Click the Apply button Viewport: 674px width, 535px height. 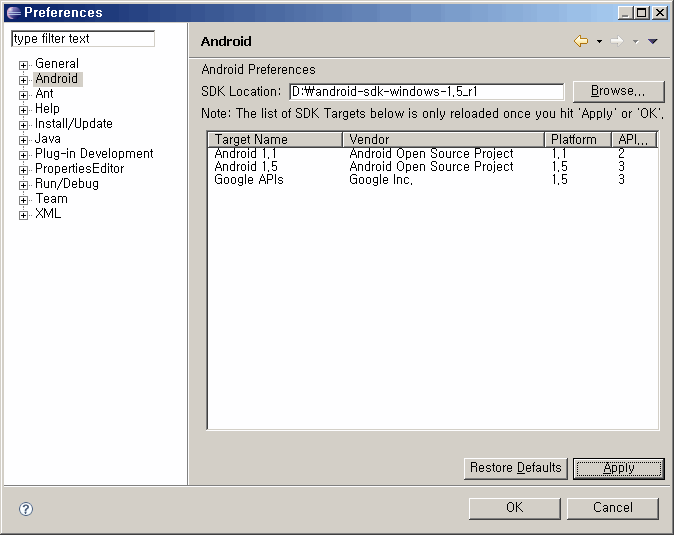coord(618,468)
